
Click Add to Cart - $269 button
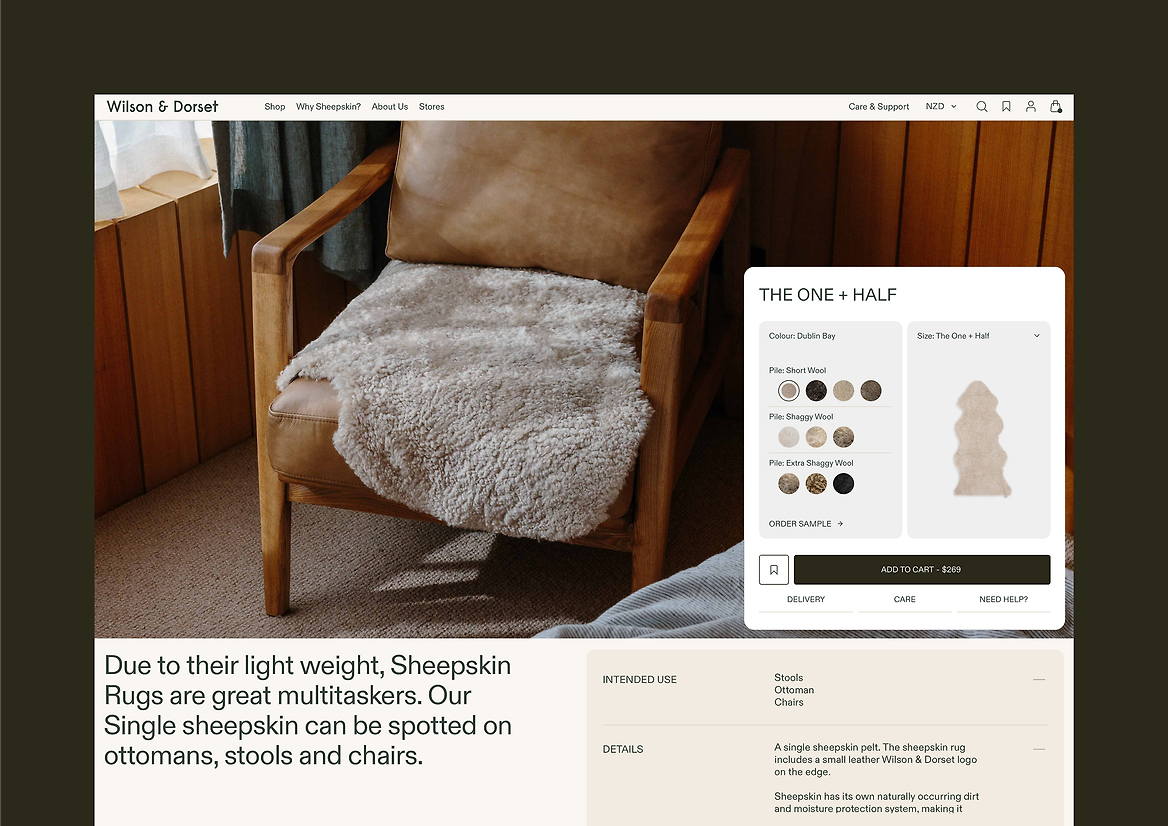tap(922, 570)
